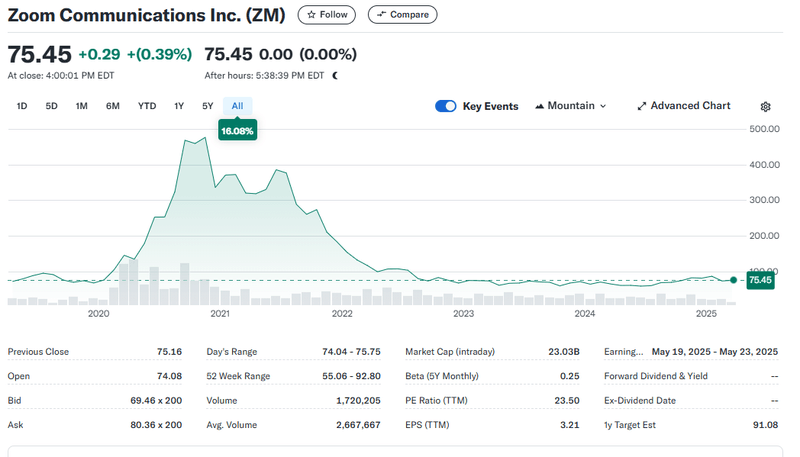The height and width of the screenshot is (457, 800).
Task: Switch chart to 6M range
Action: click(x=113, y=106)
